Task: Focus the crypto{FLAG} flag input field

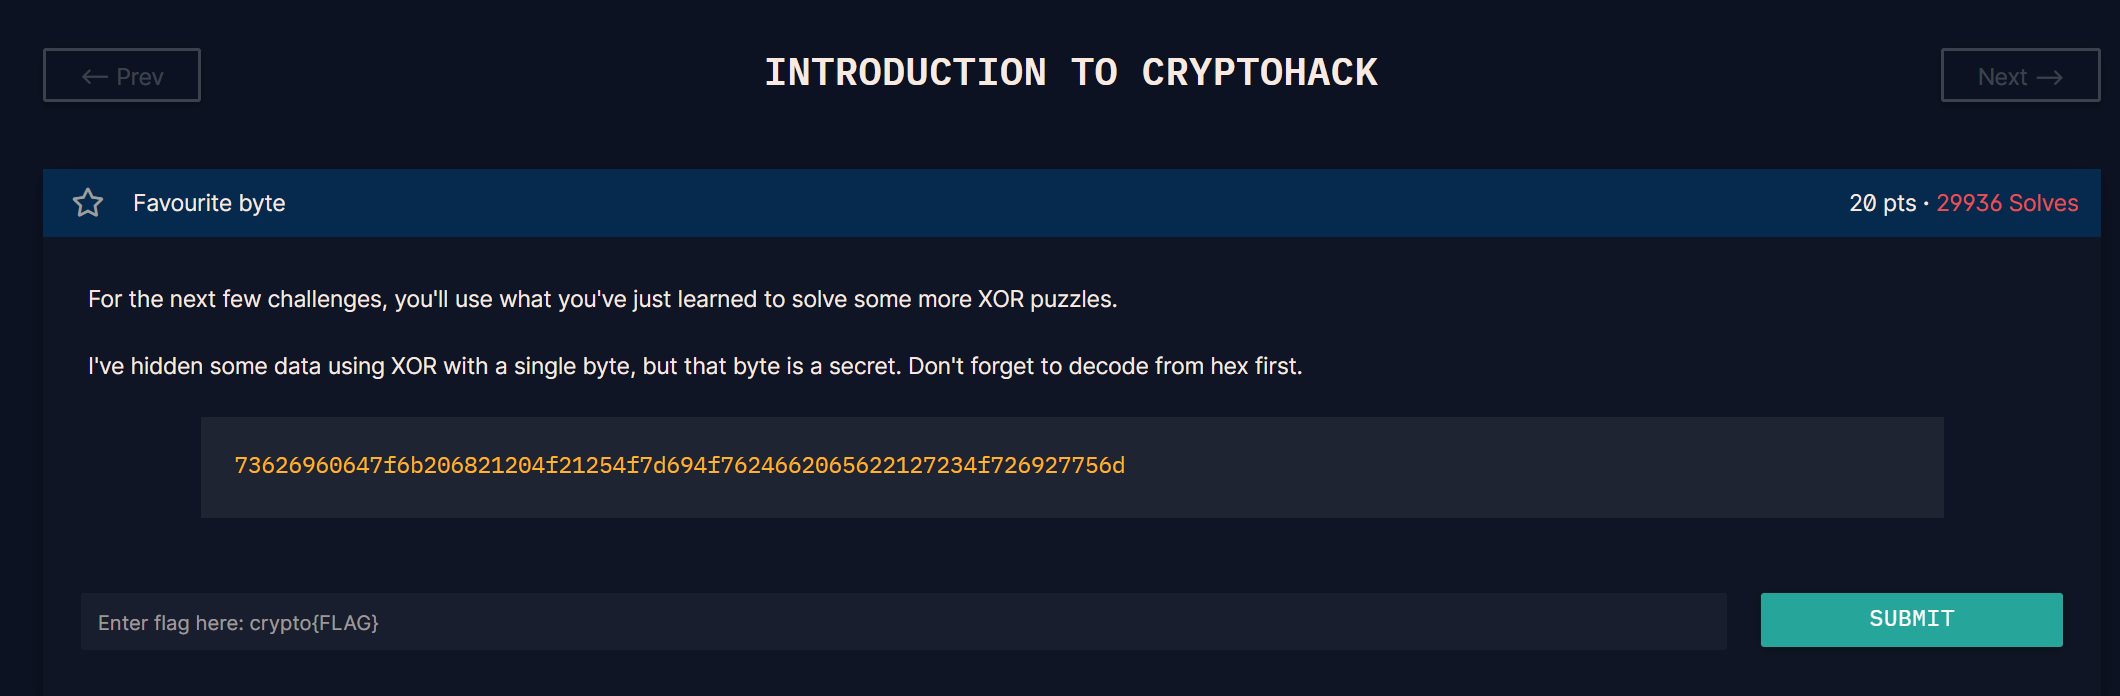Action: (x=903, y=622)
